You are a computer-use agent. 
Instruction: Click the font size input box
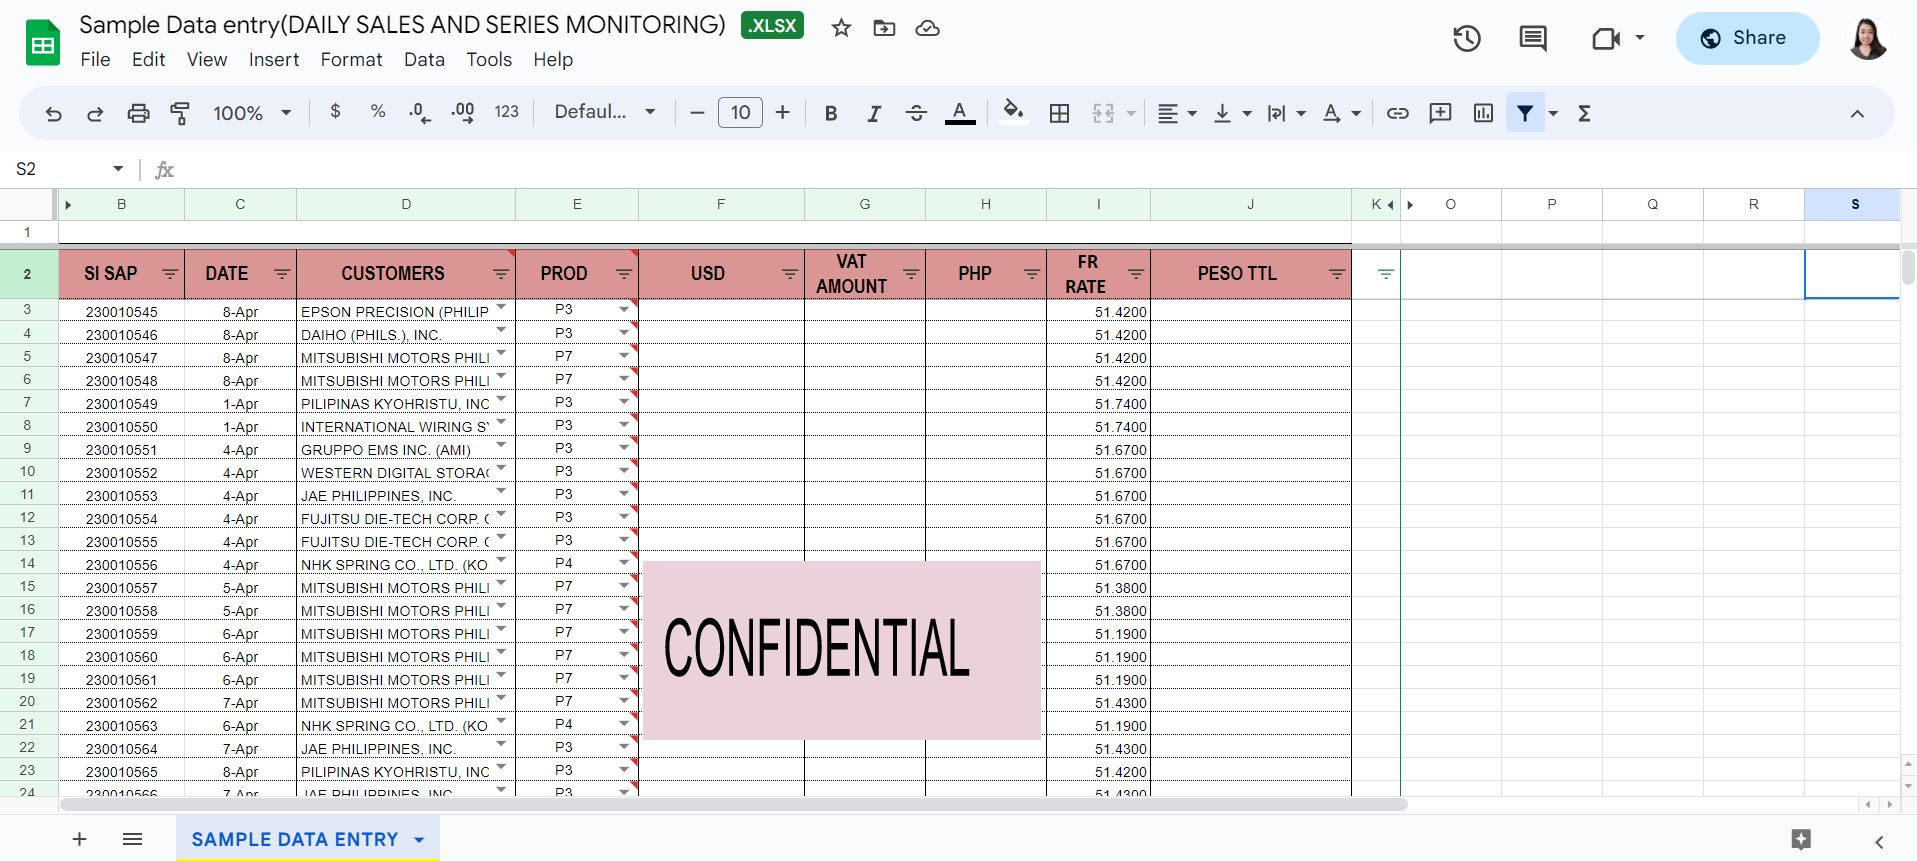[x=740, y=113]
